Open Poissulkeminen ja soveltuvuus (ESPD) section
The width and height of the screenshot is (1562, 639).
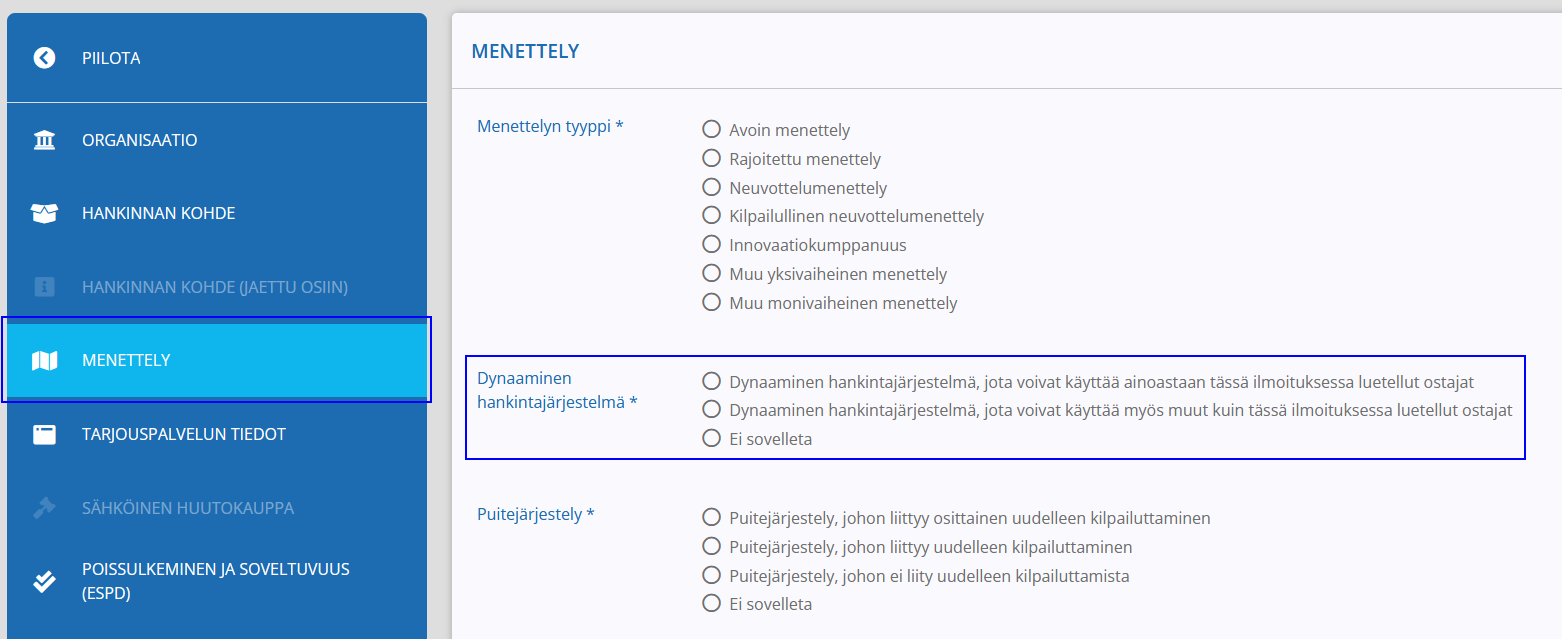point(217,581)
